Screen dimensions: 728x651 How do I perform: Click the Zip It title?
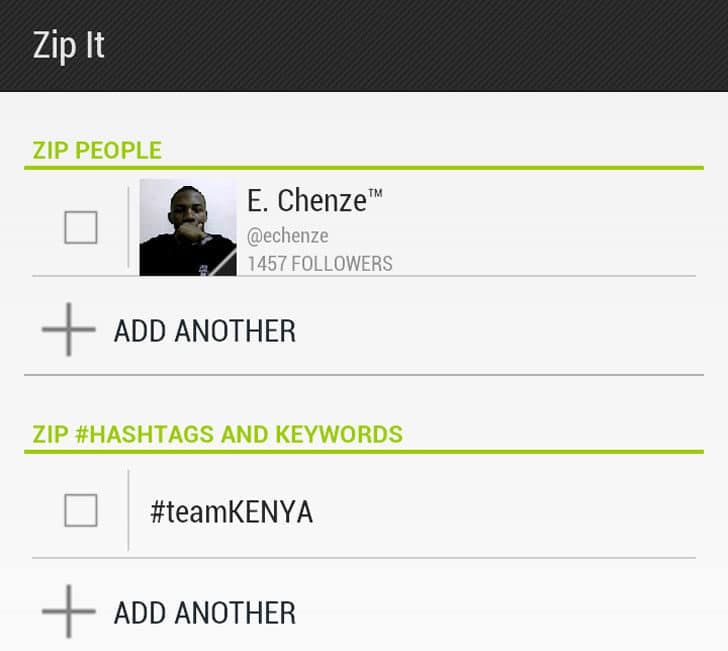[69, 46]
